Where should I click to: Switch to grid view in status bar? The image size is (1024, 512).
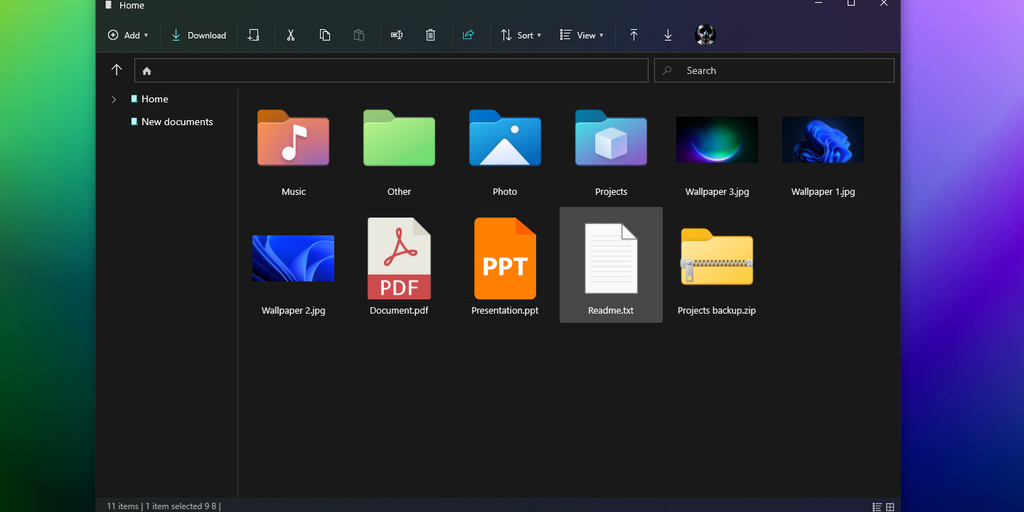coord(891,506)
